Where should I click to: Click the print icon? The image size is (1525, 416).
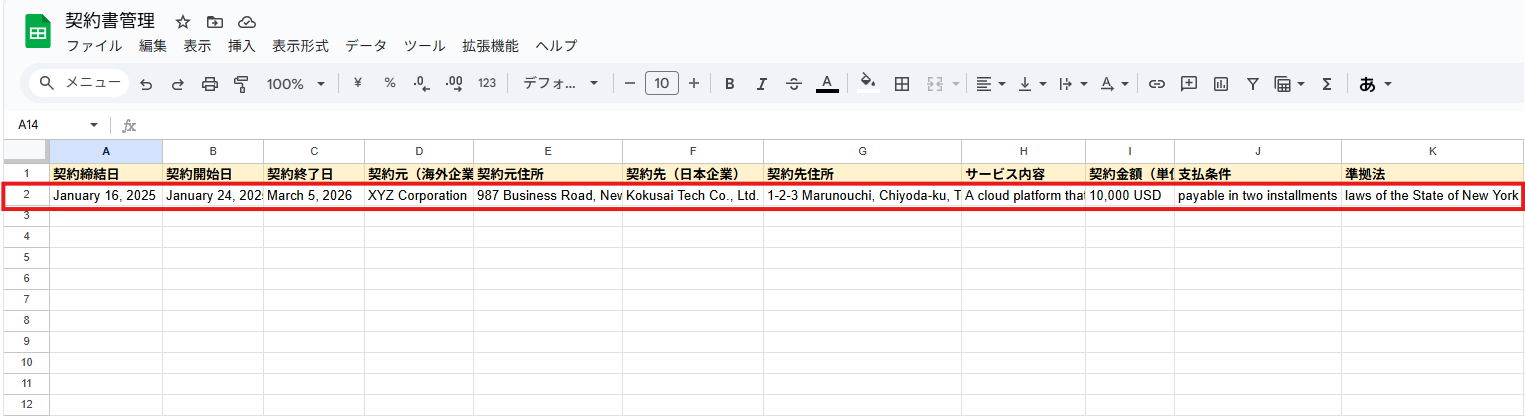point(210,84)
